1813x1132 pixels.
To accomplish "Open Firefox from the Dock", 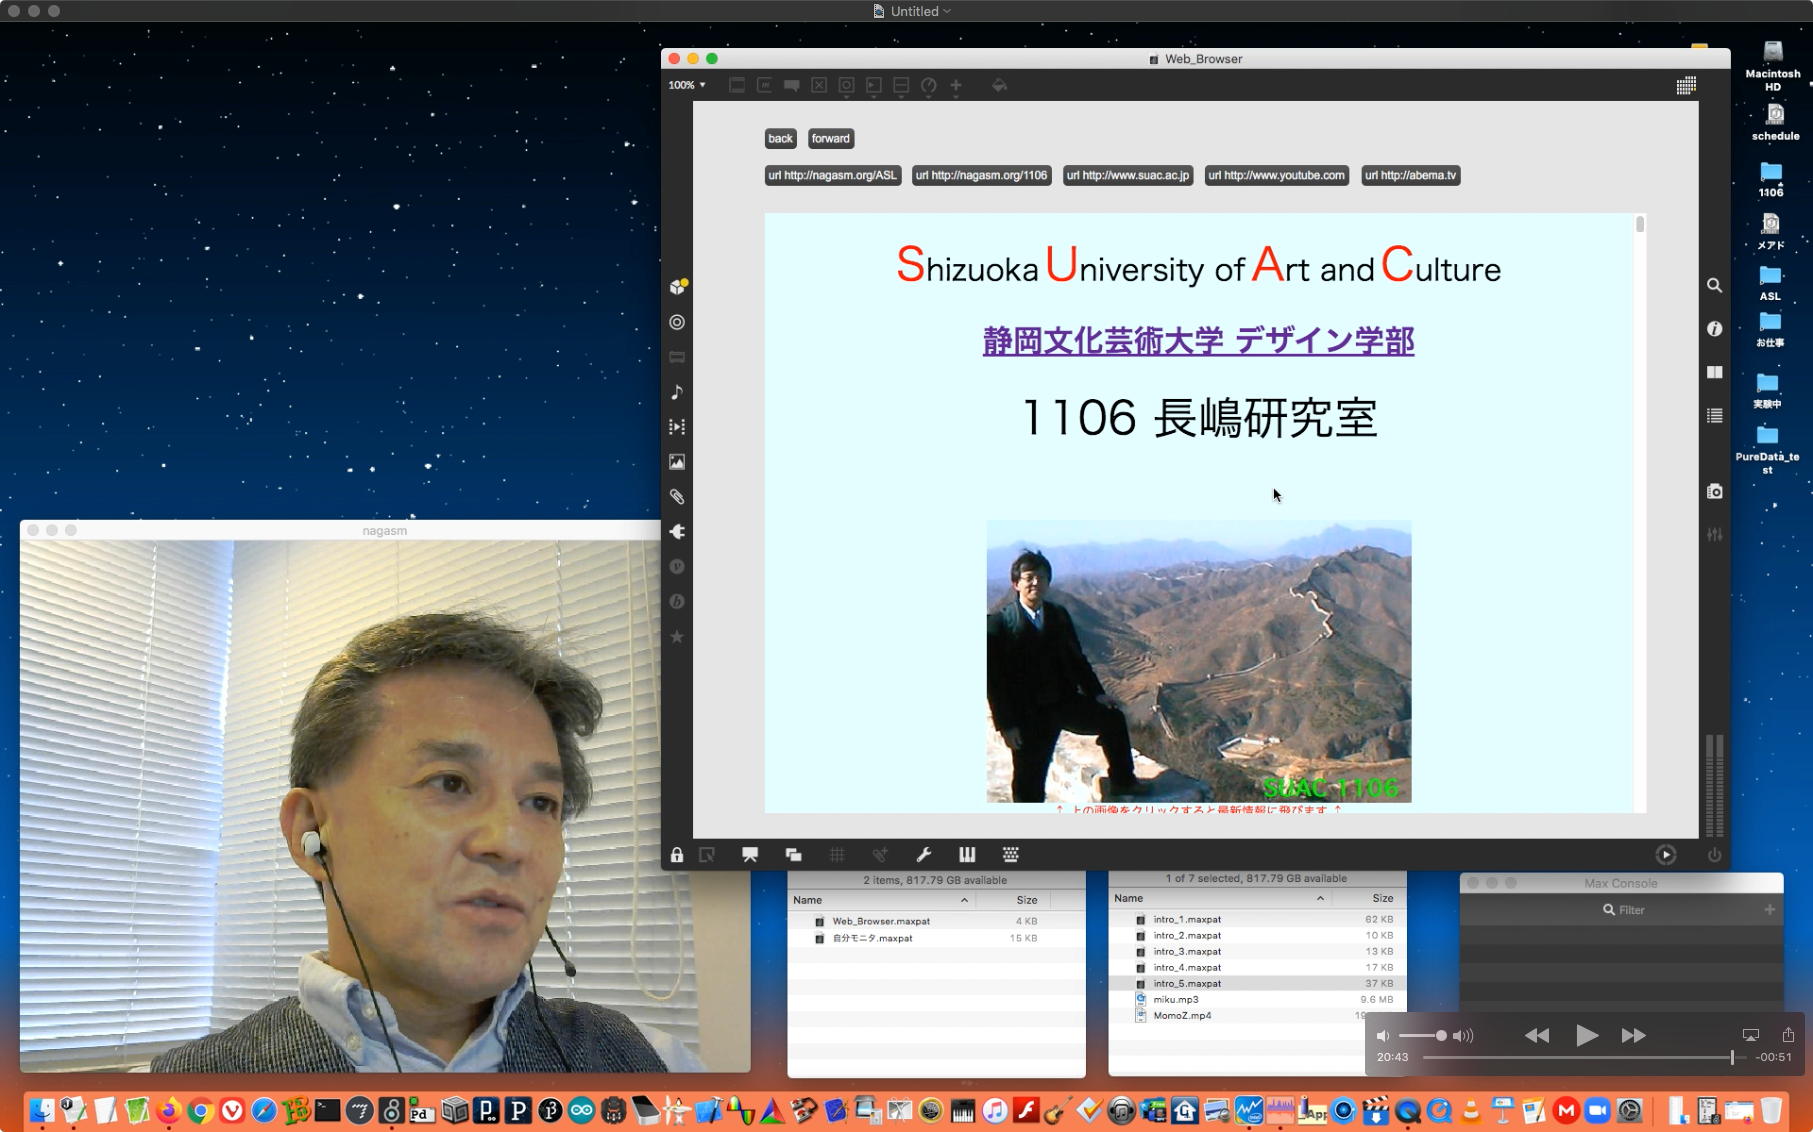I will point(169,1110).
